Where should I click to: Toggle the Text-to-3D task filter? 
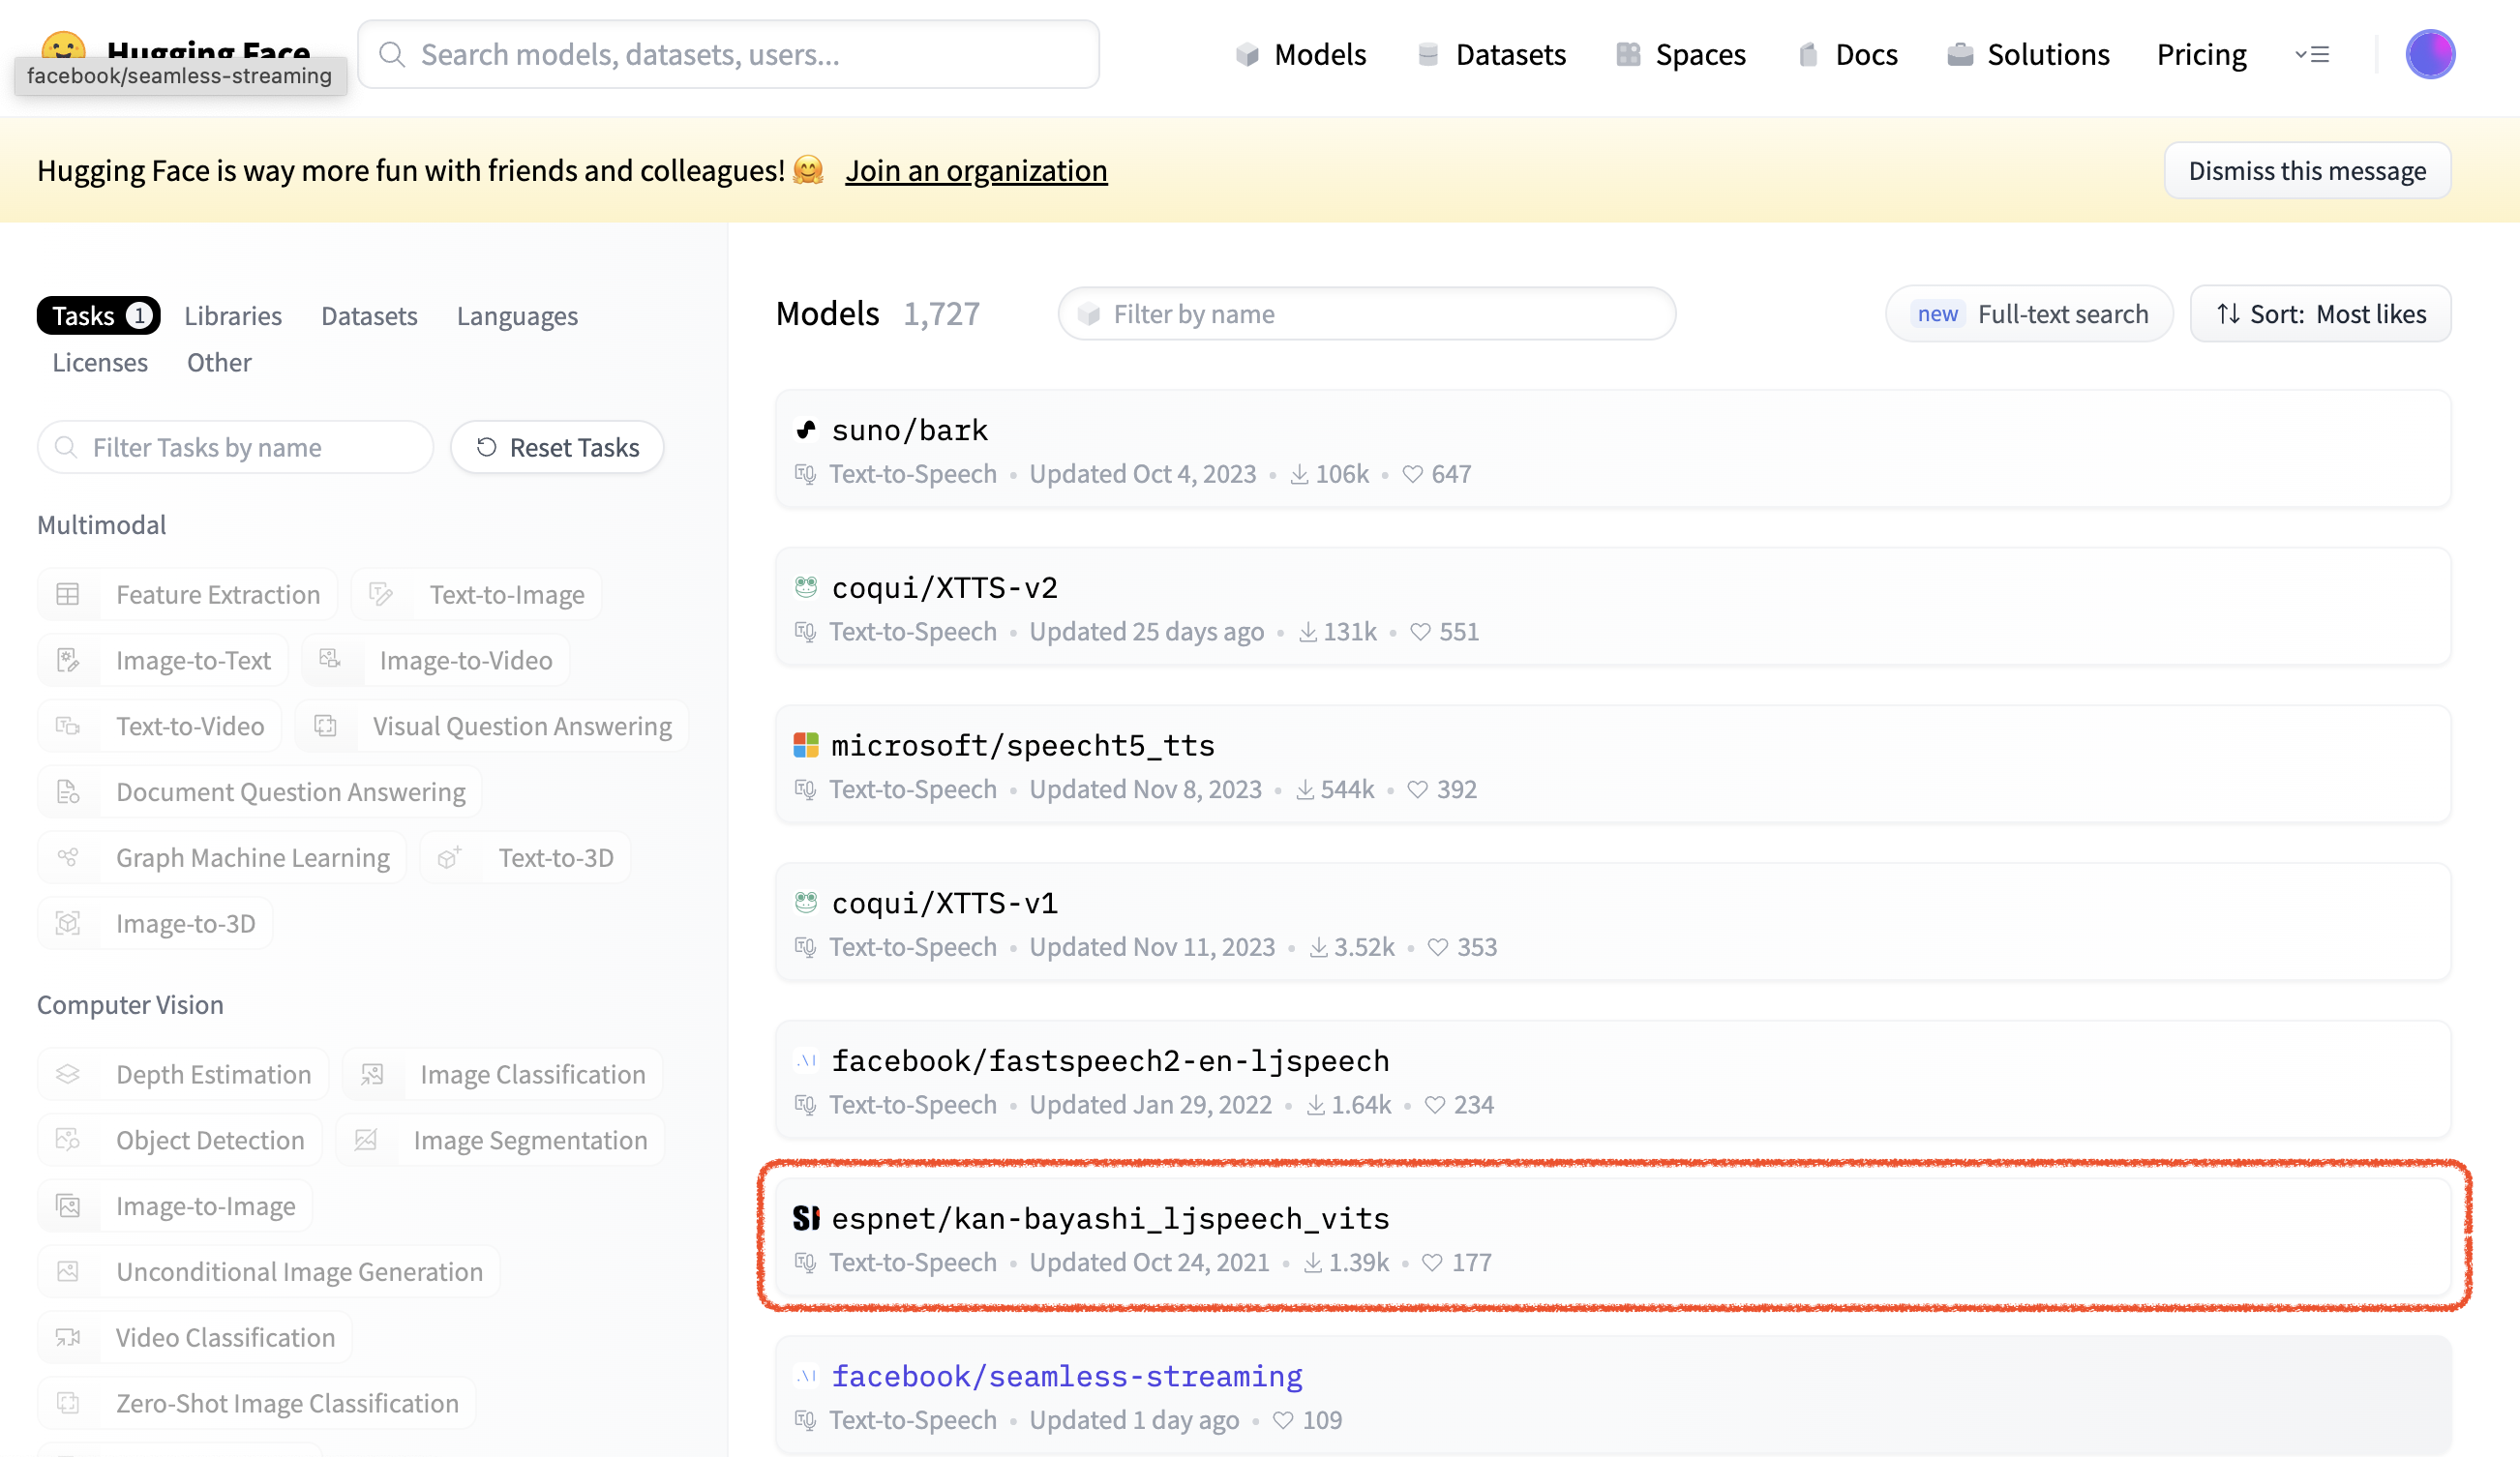[x=526, y=858]
